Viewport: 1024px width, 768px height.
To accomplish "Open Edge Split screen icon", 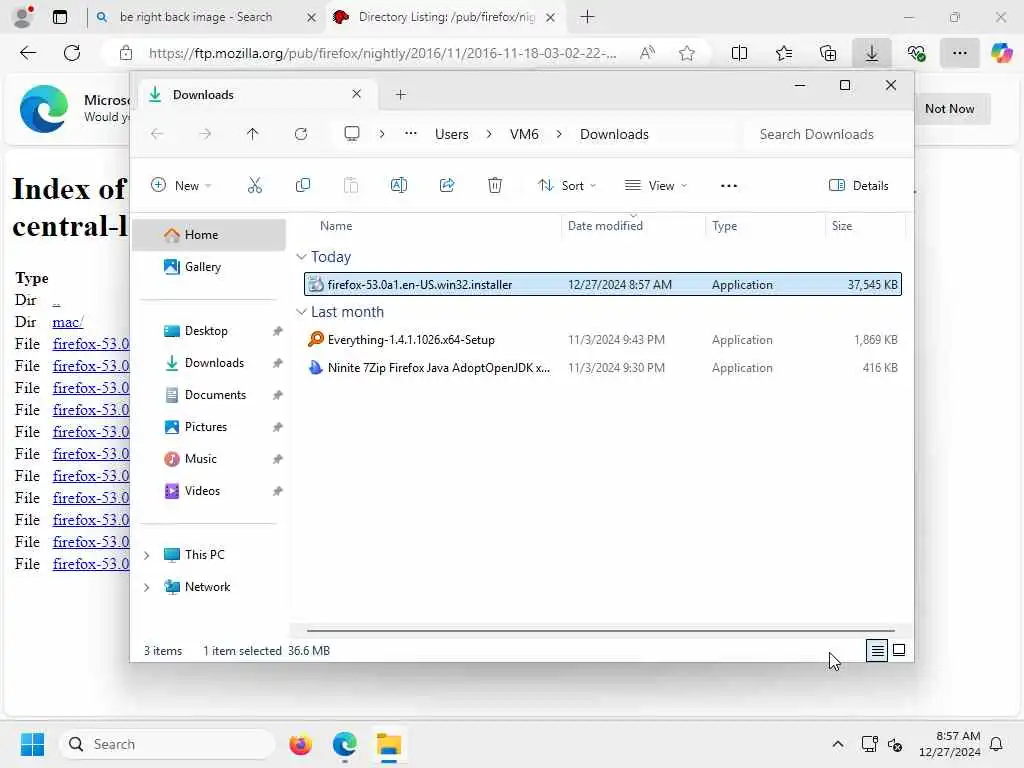I will click(x=739, y=53).
